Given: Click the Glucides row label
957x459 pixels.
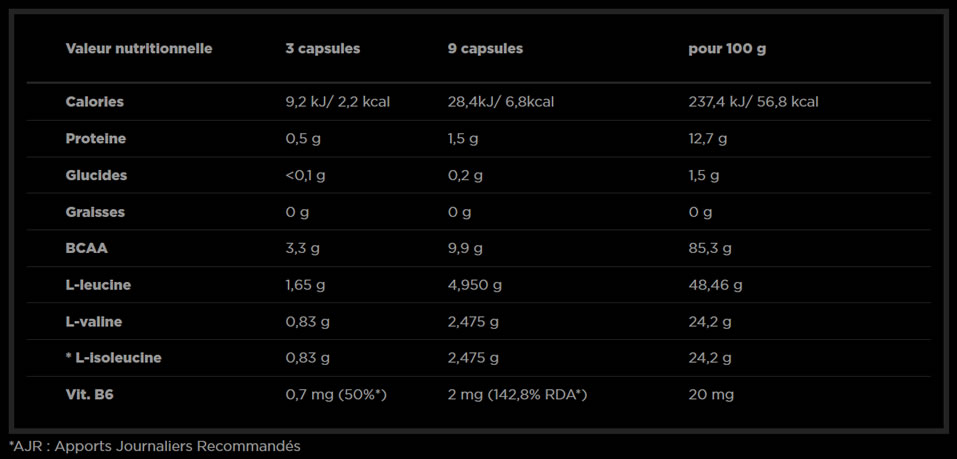Looking at the screenshot, I should pyautogui.click(x=96, y=175).
